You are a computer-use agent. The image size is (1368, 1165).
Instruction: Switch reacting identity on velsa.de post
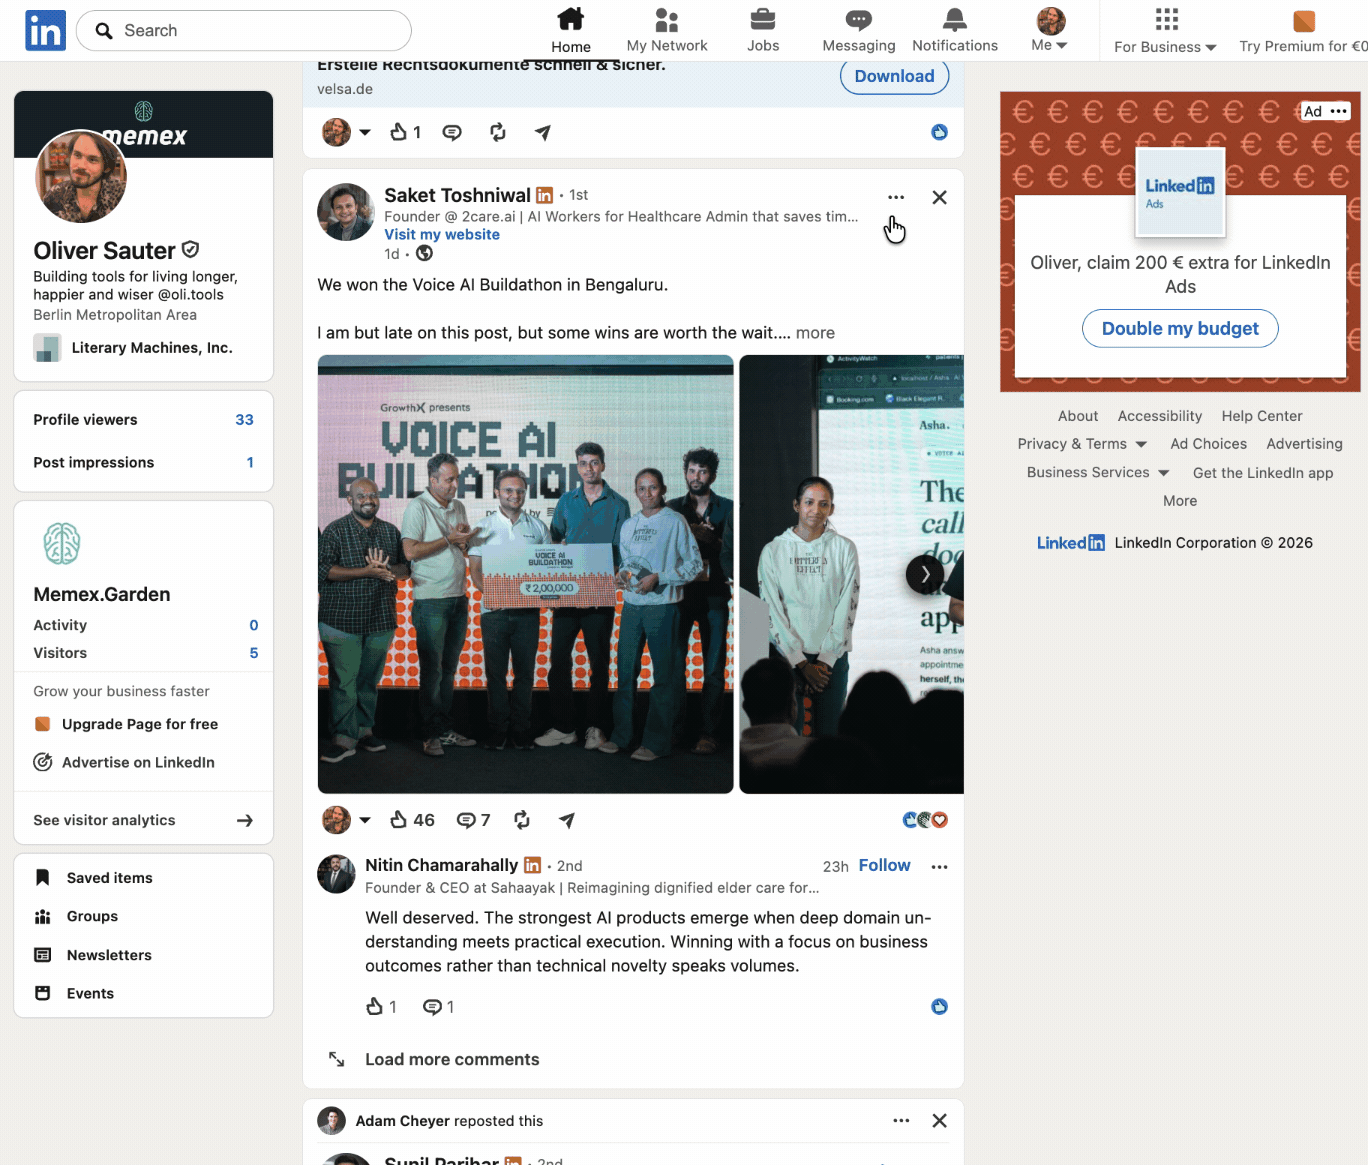click(347, 132)
